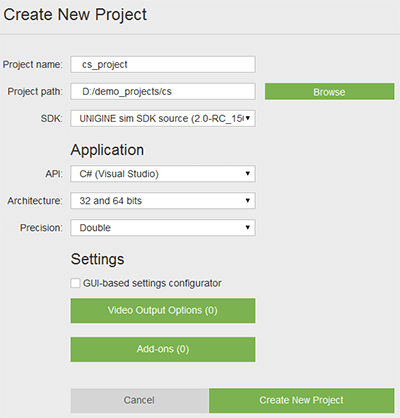Click the Create New Project title heading
400x418 pixels.
(x=75, y=15)
